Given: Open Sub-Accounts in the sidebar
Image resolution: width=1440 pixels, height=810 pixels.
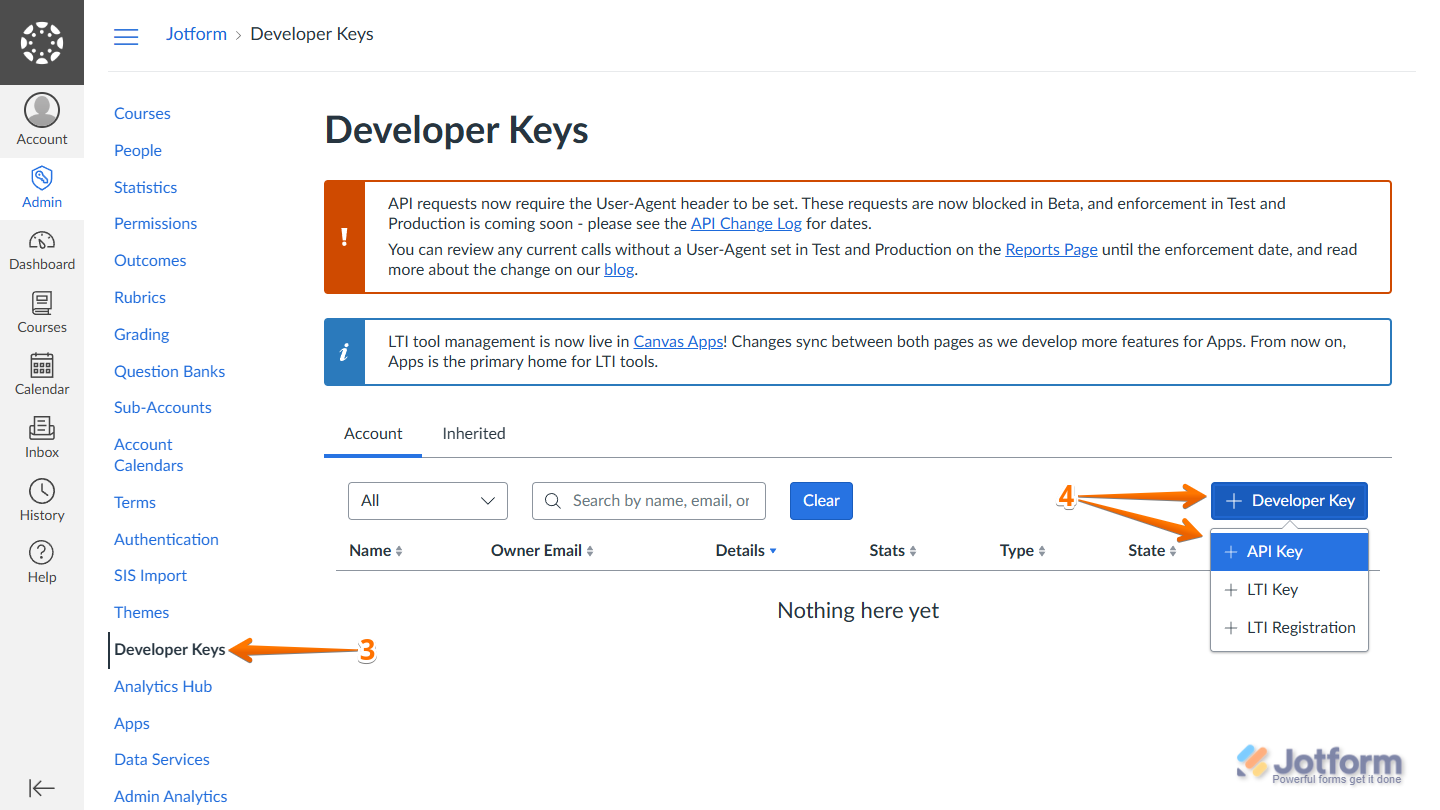Looking at the screenshot, I should (163, 408).
